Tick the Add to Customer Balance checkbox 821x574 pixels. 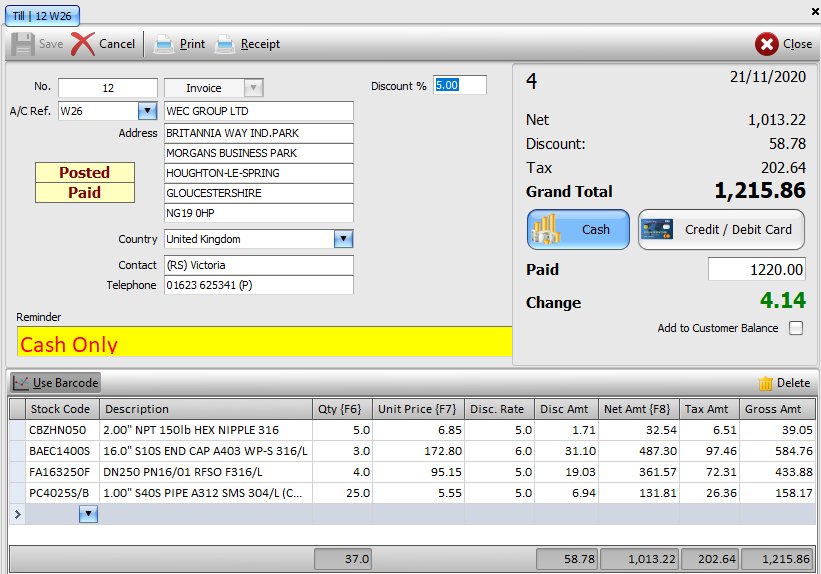[x=796, y=328]
